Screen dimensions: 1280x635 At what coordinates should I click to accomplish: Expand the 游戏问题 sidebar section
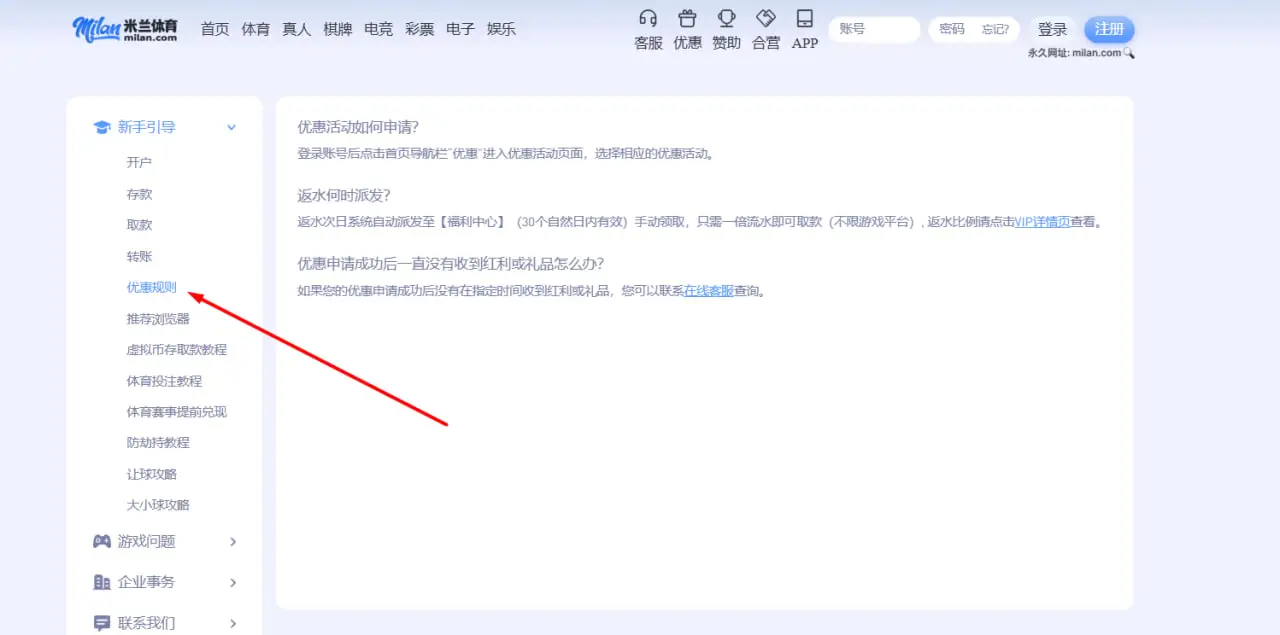(232, 541)
